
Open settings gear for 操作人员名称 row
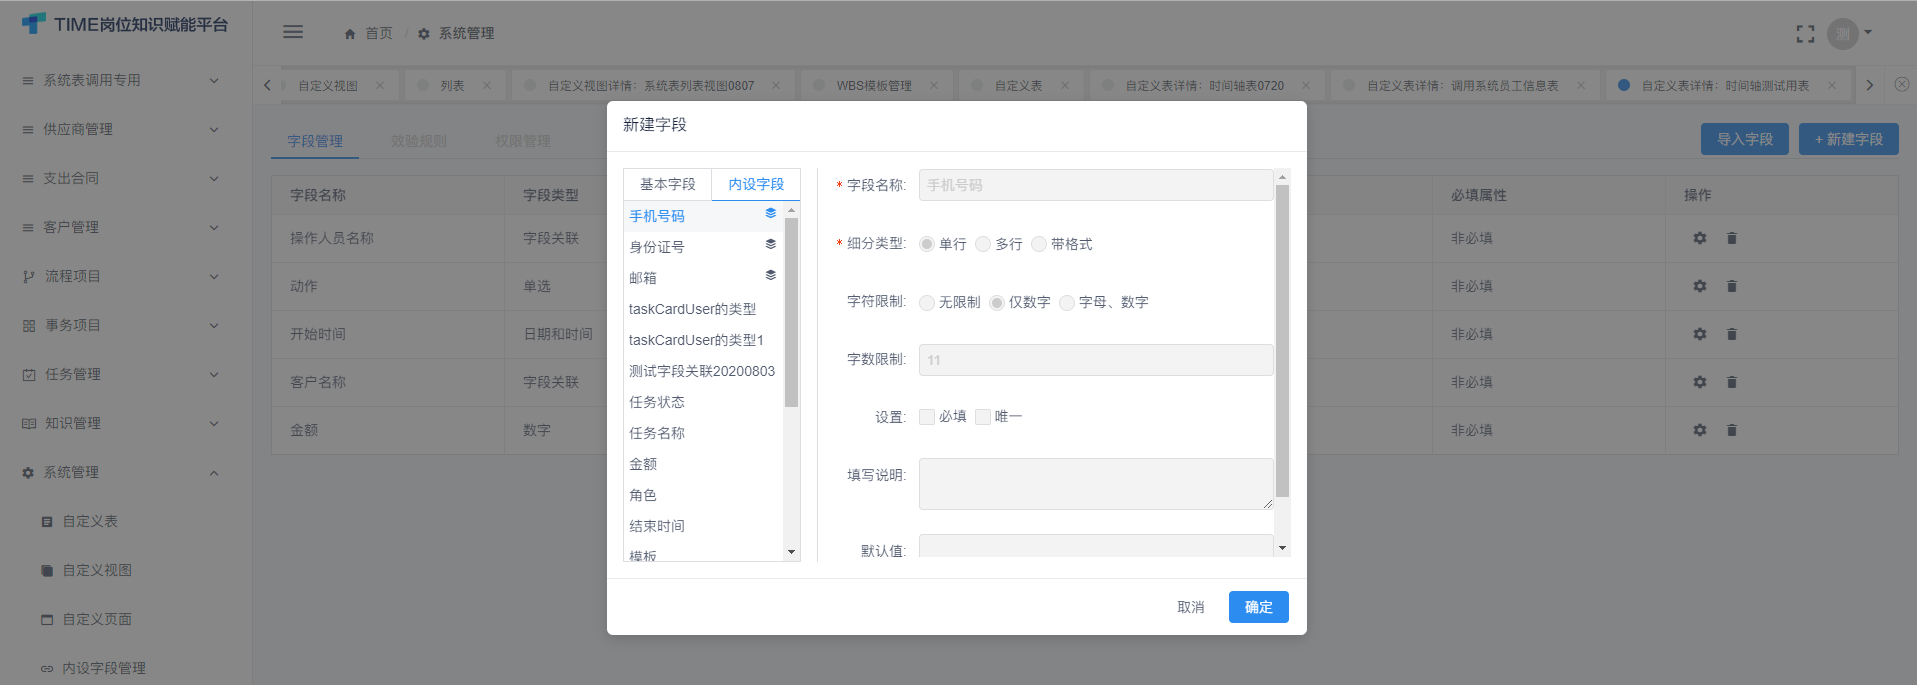pyautogui.click(x=1700, y=238)
